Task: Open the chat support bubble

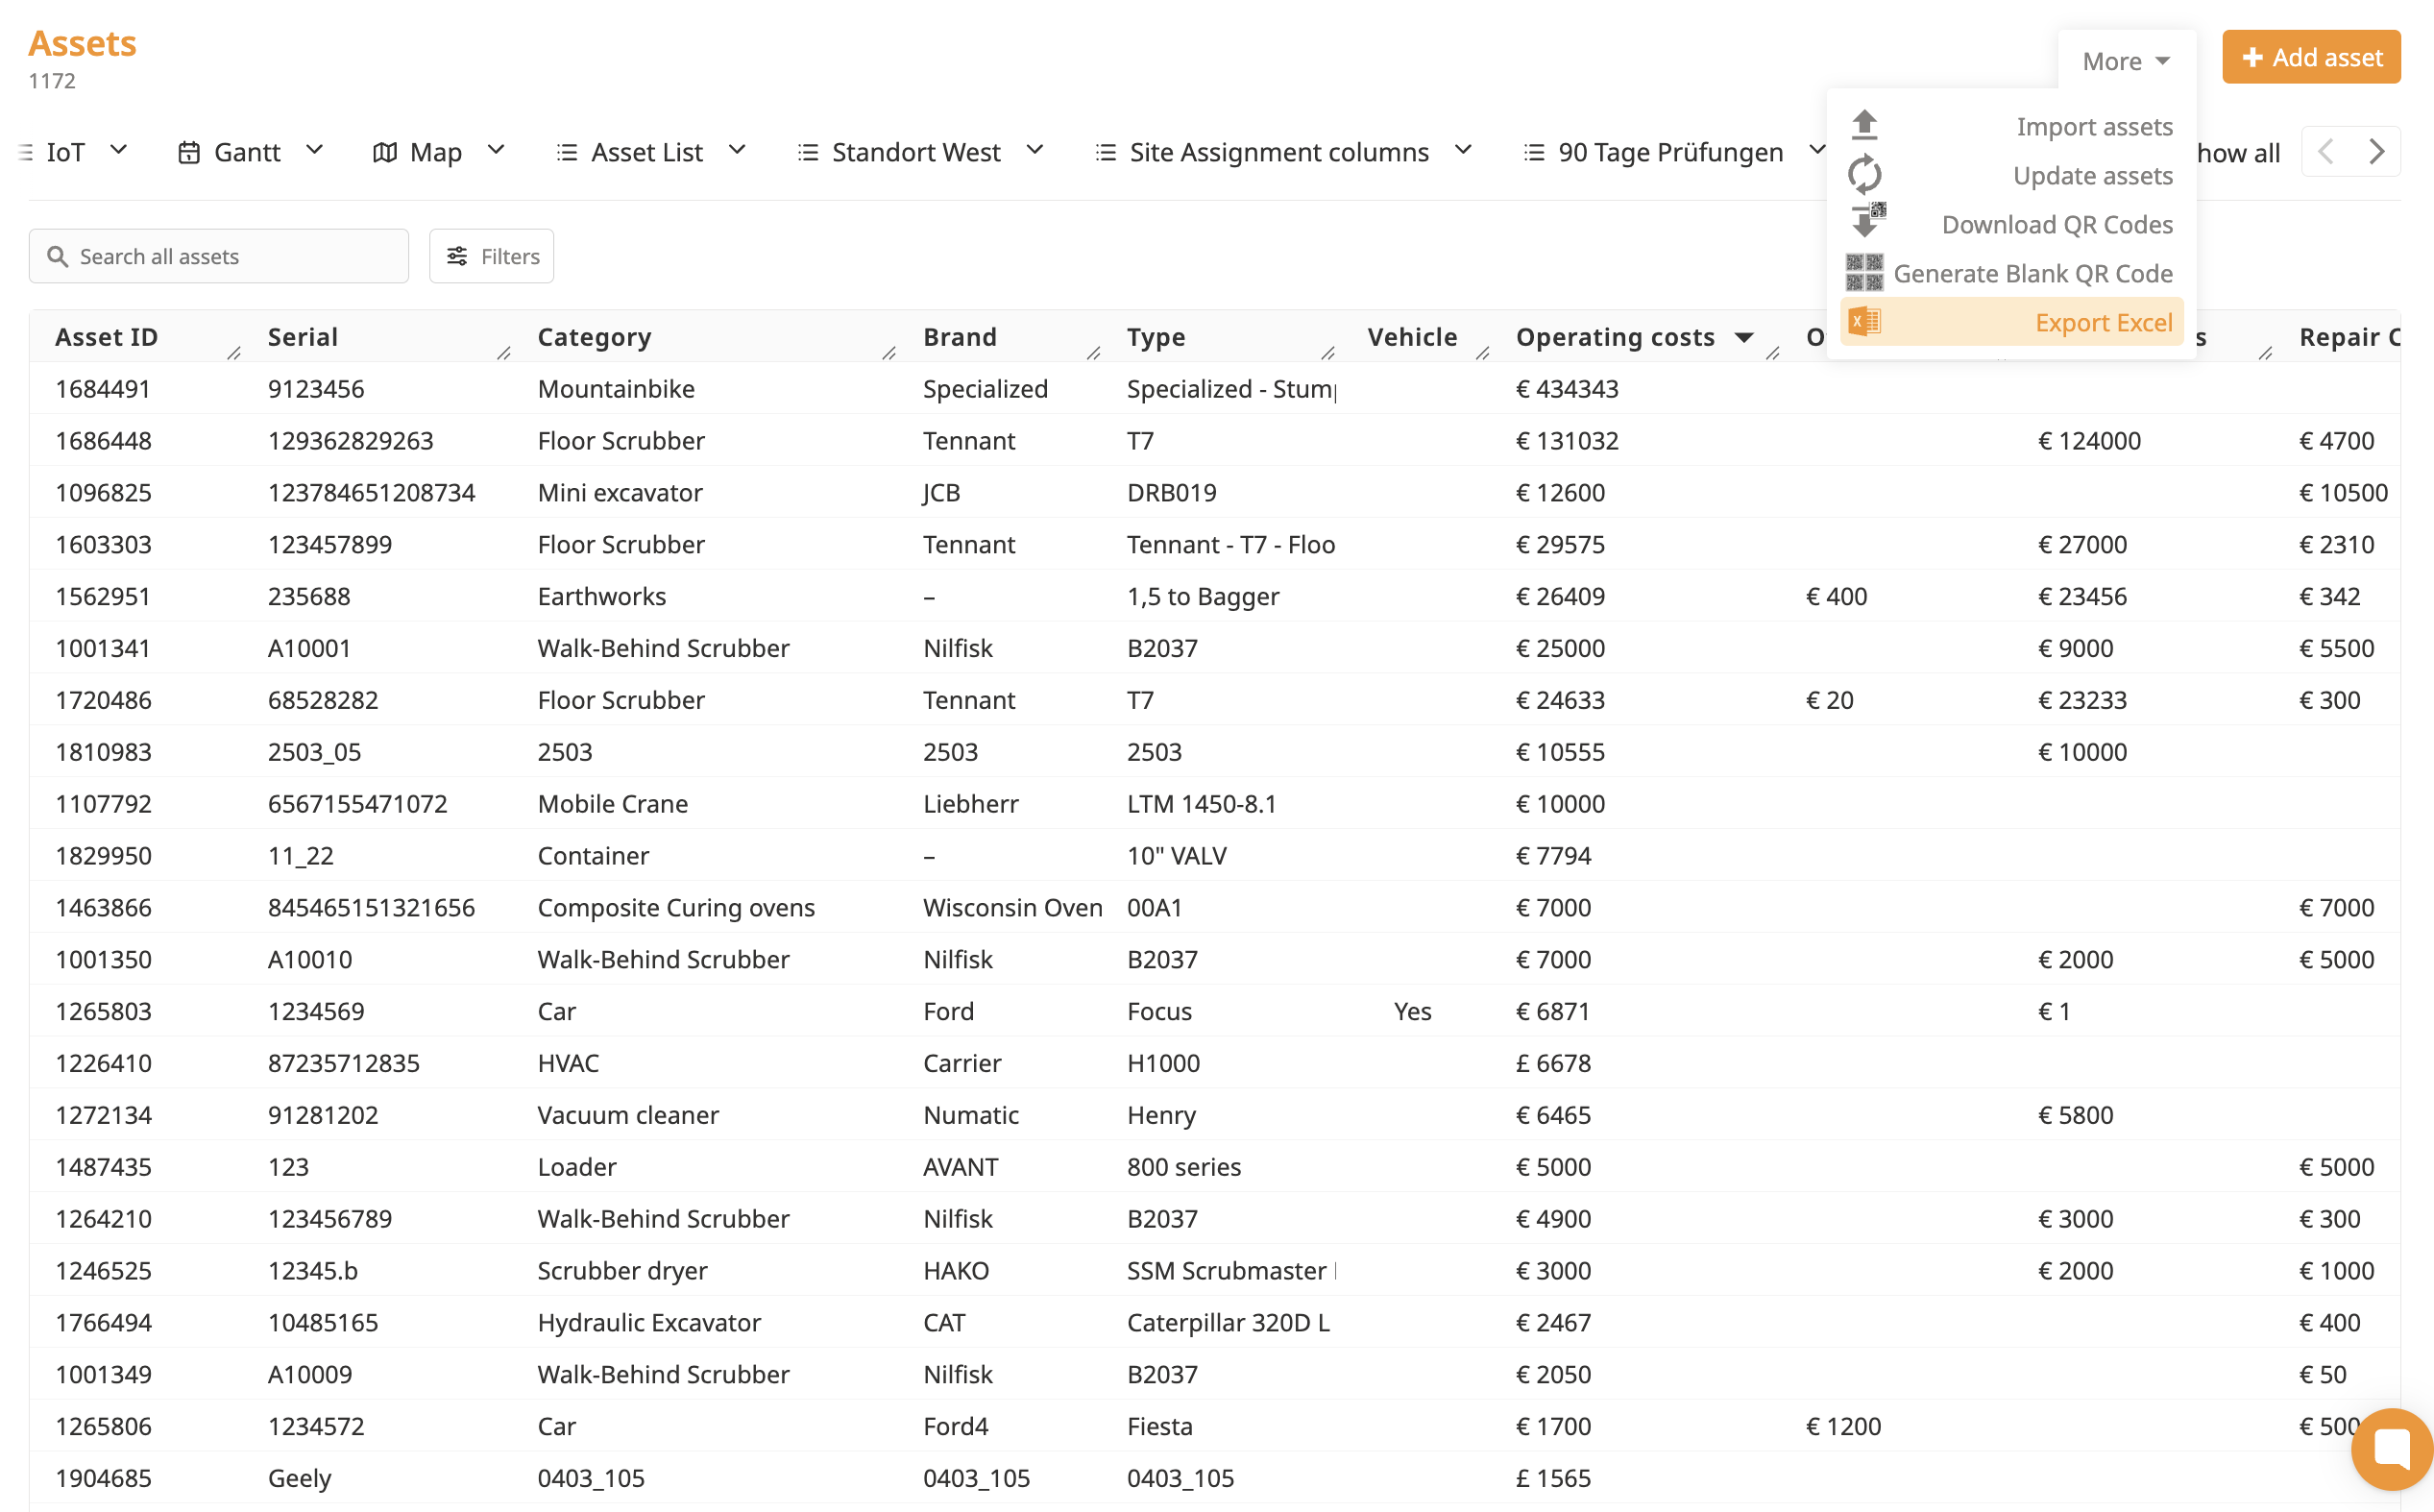Action: [2391, 1448]
